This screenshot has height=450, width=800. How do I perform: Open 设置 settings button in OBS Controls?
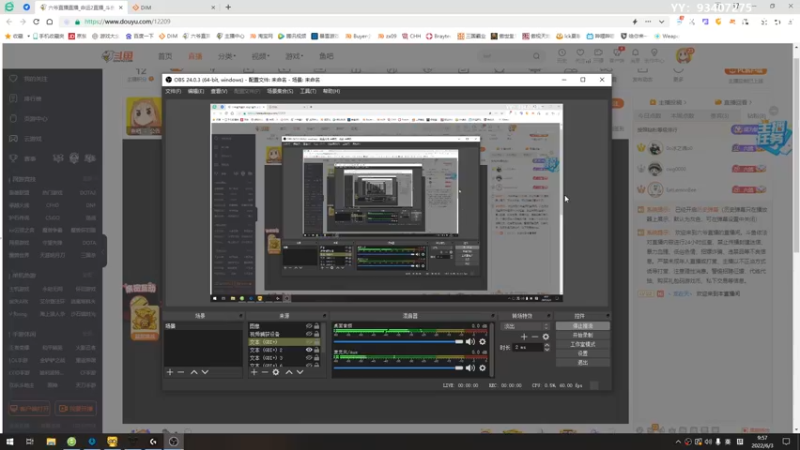point(583,354)
